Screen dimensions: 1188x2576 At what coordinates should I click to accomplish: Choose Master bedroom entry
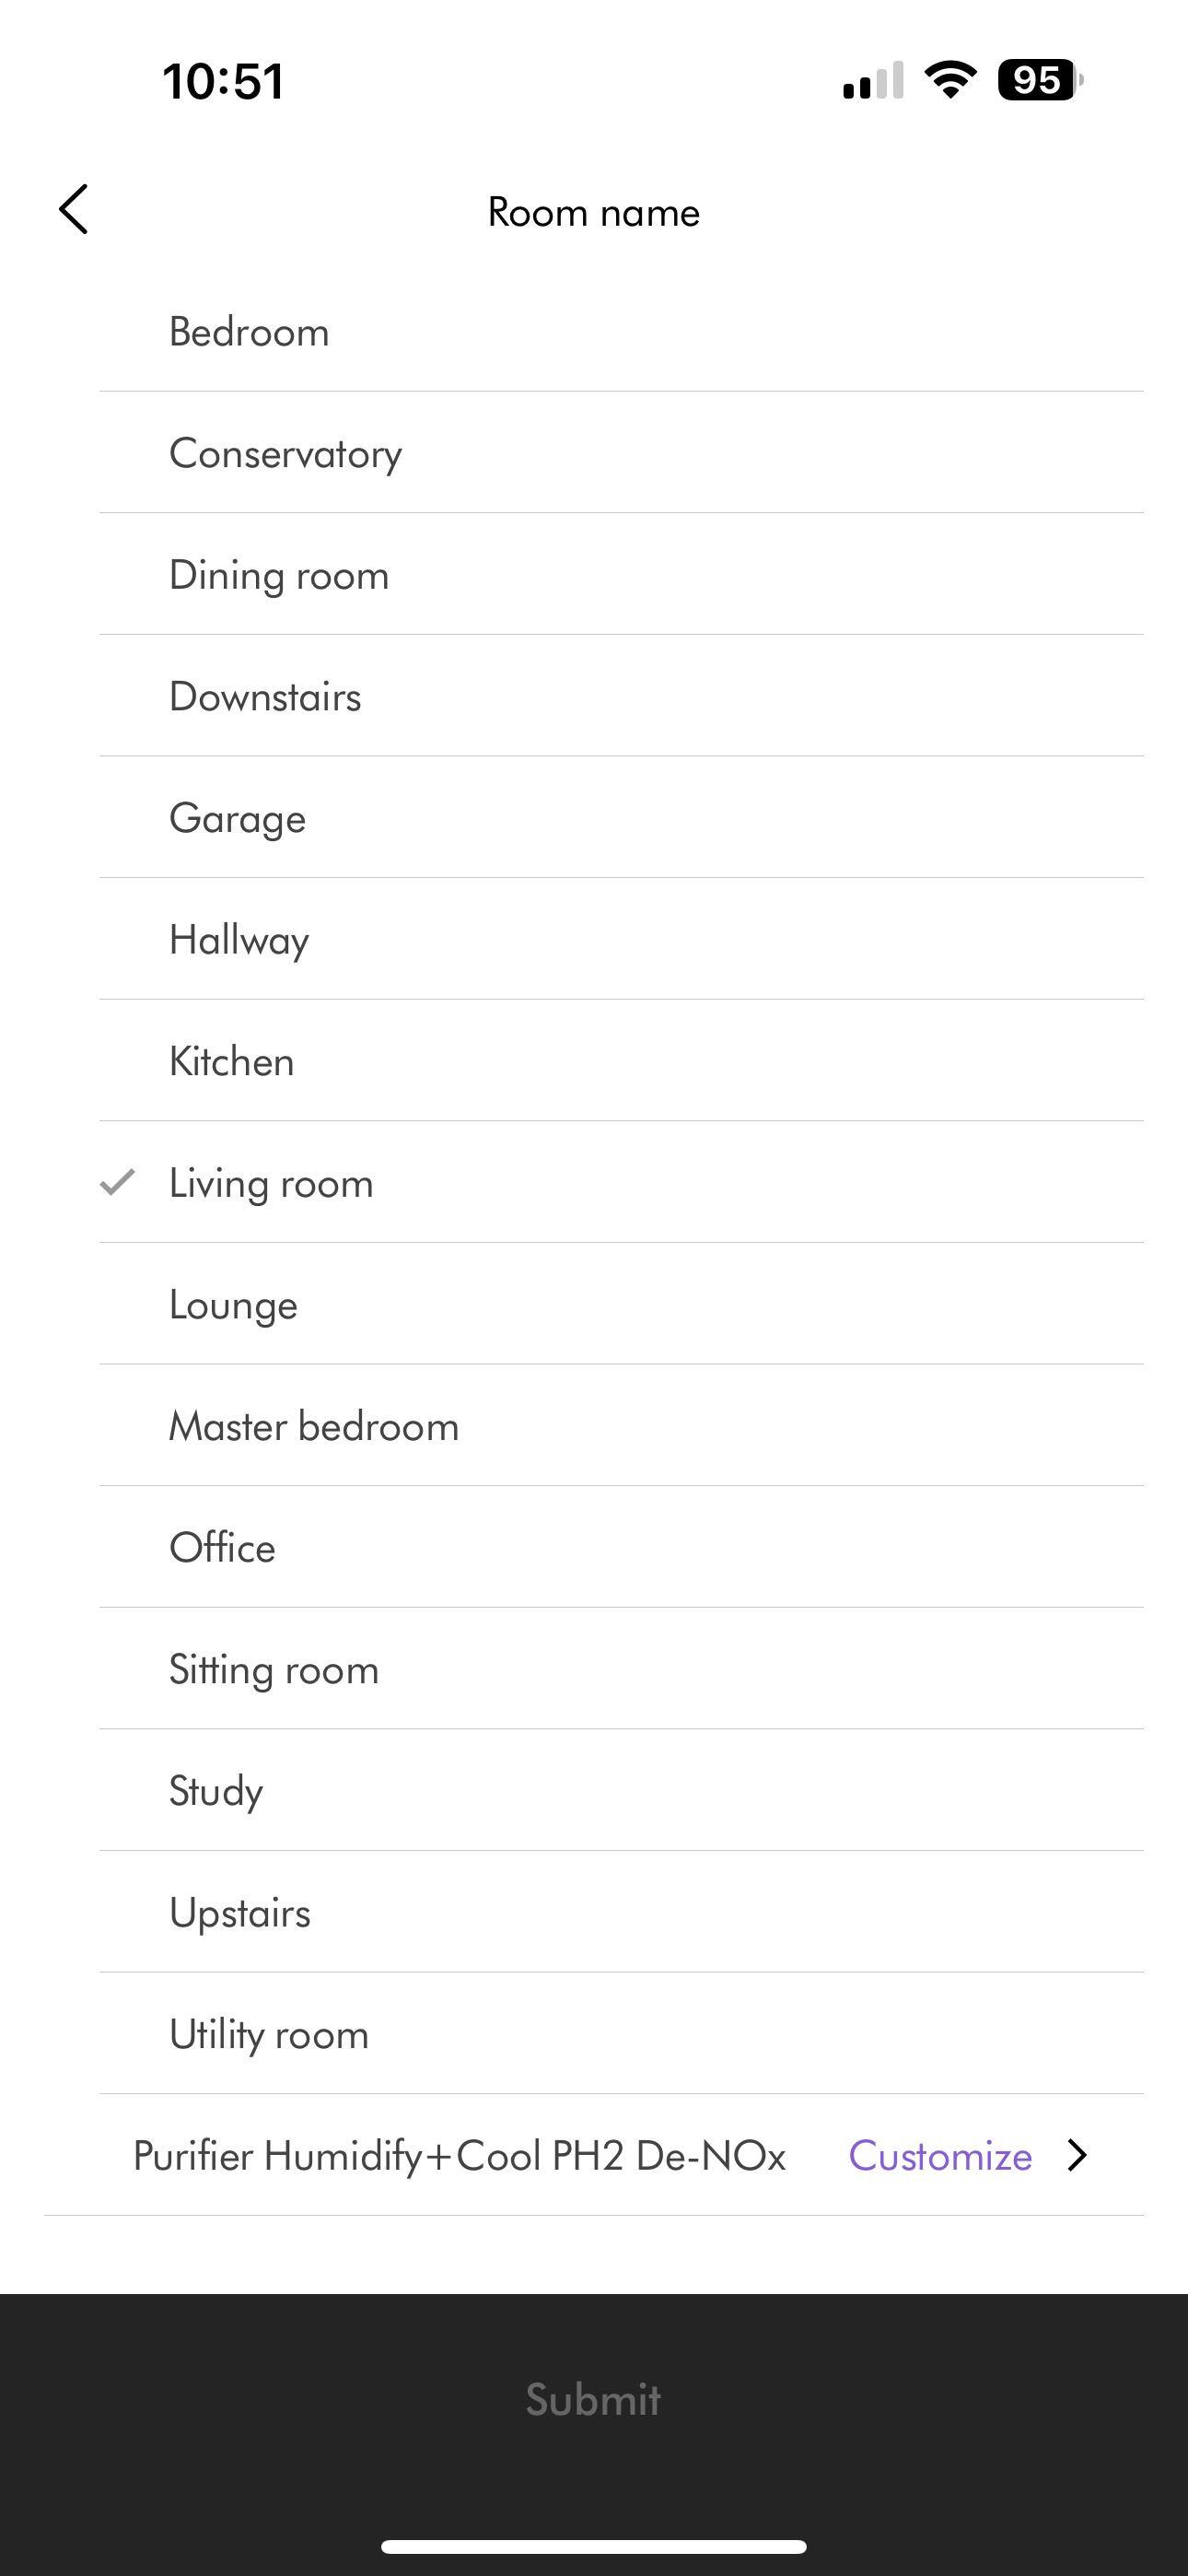pyautogui.click(x=314, y=1426)
